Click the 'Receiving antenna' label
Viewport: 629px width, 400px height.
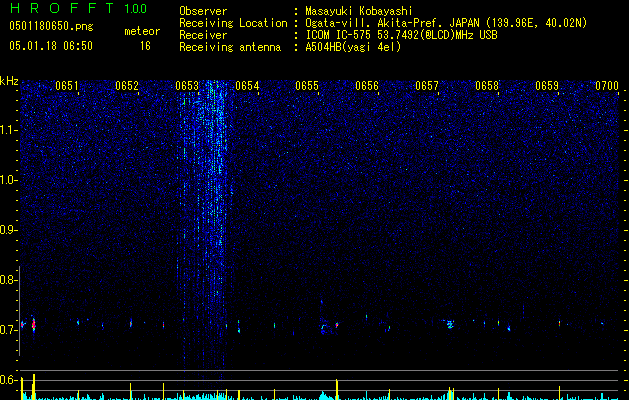coord(230,47)
